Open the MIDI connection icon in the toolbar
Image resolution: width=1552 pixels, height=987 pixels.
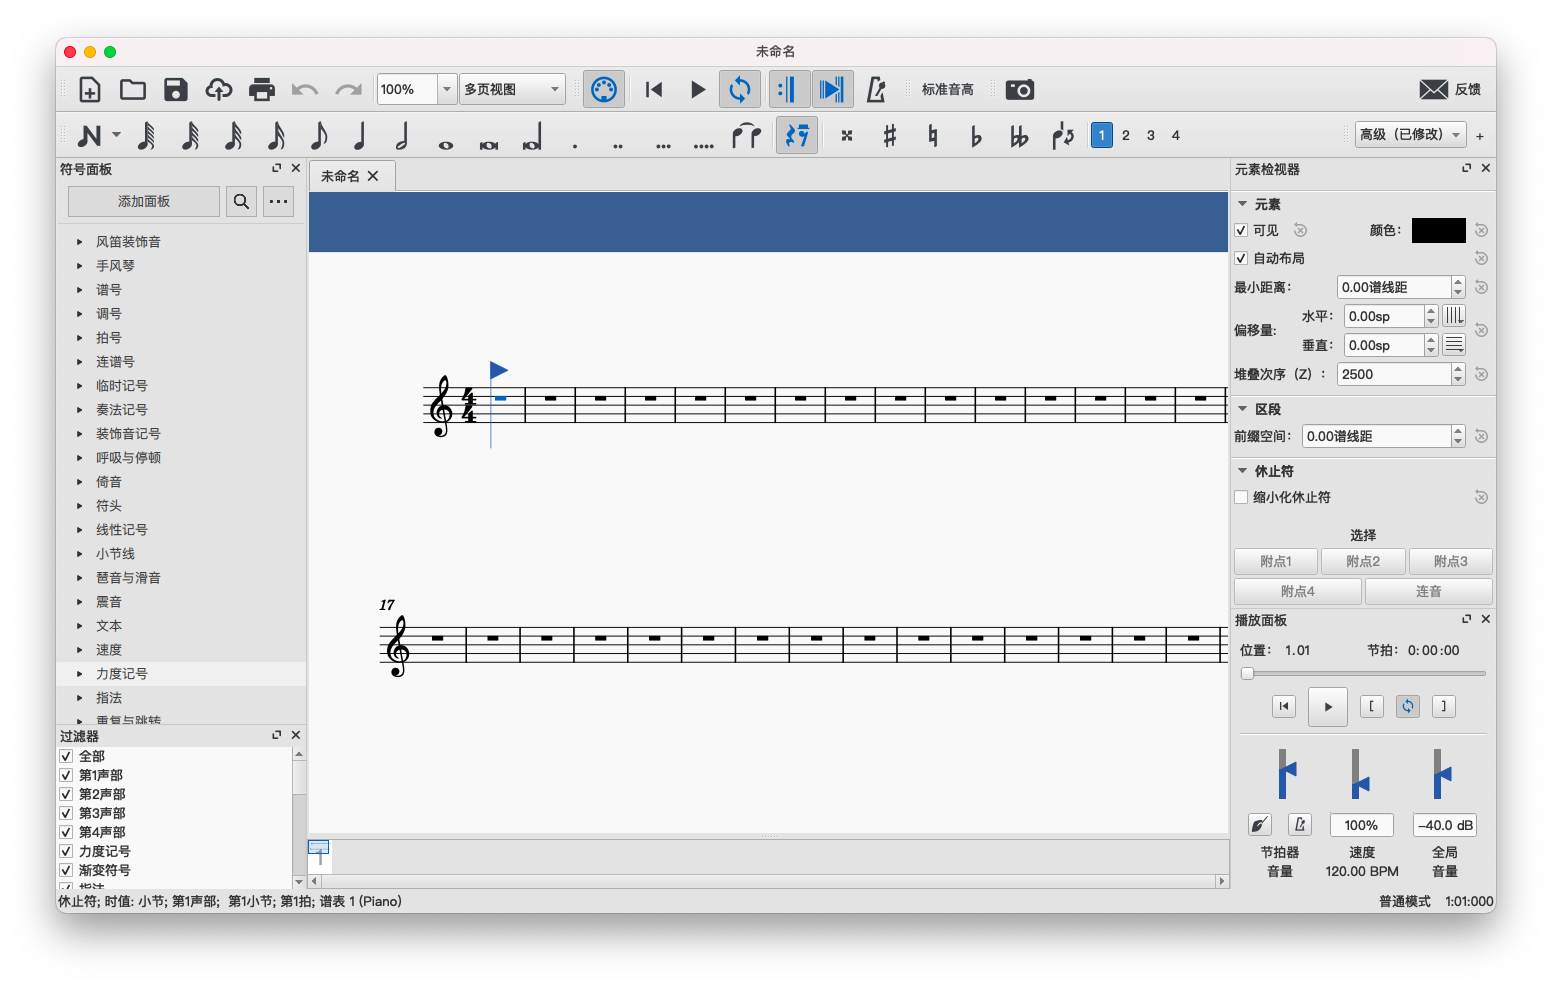pos(604,89)
